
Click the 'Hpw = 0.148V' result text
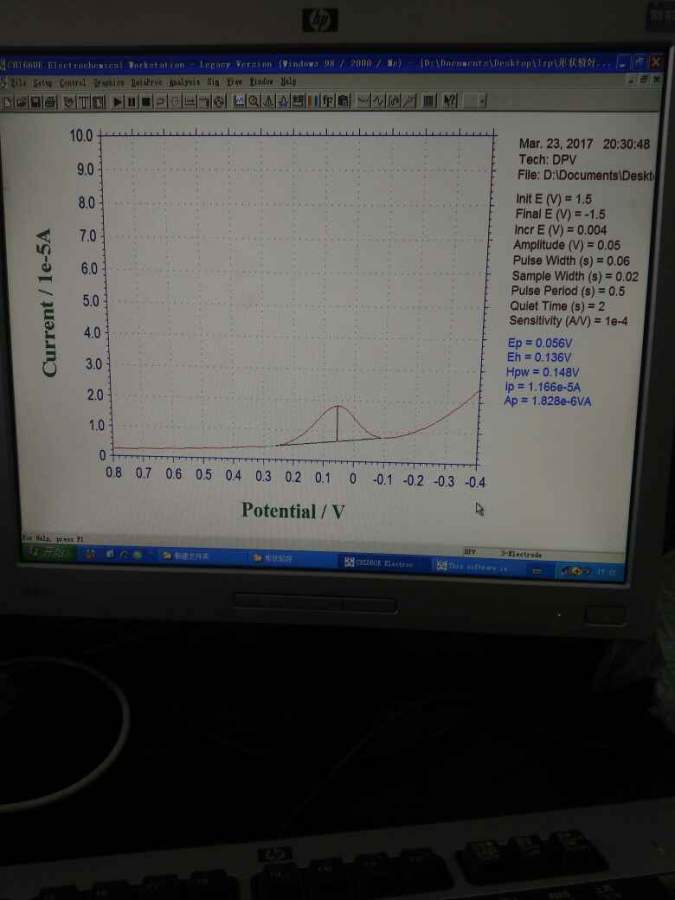click(x=542, y=372)
